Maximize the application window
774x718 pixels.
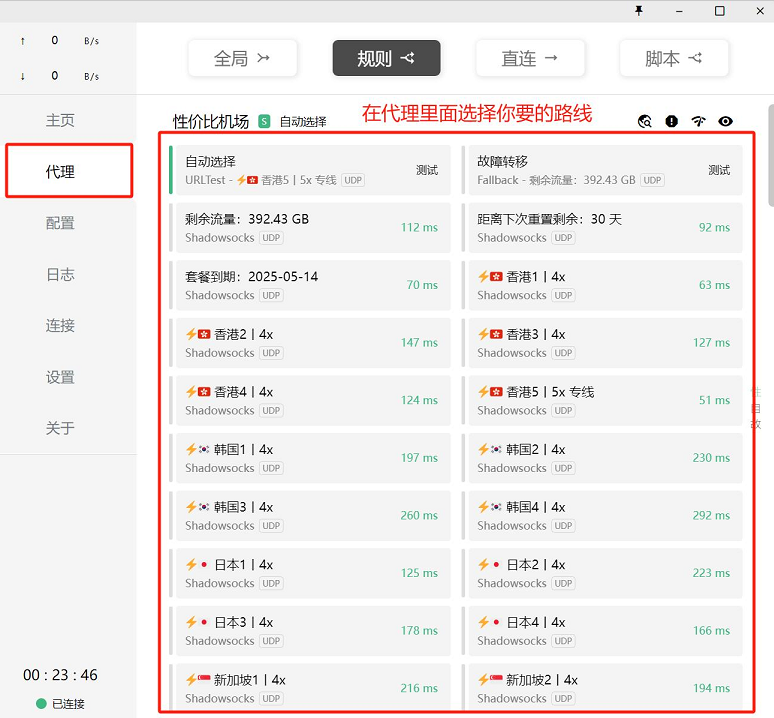720,11
